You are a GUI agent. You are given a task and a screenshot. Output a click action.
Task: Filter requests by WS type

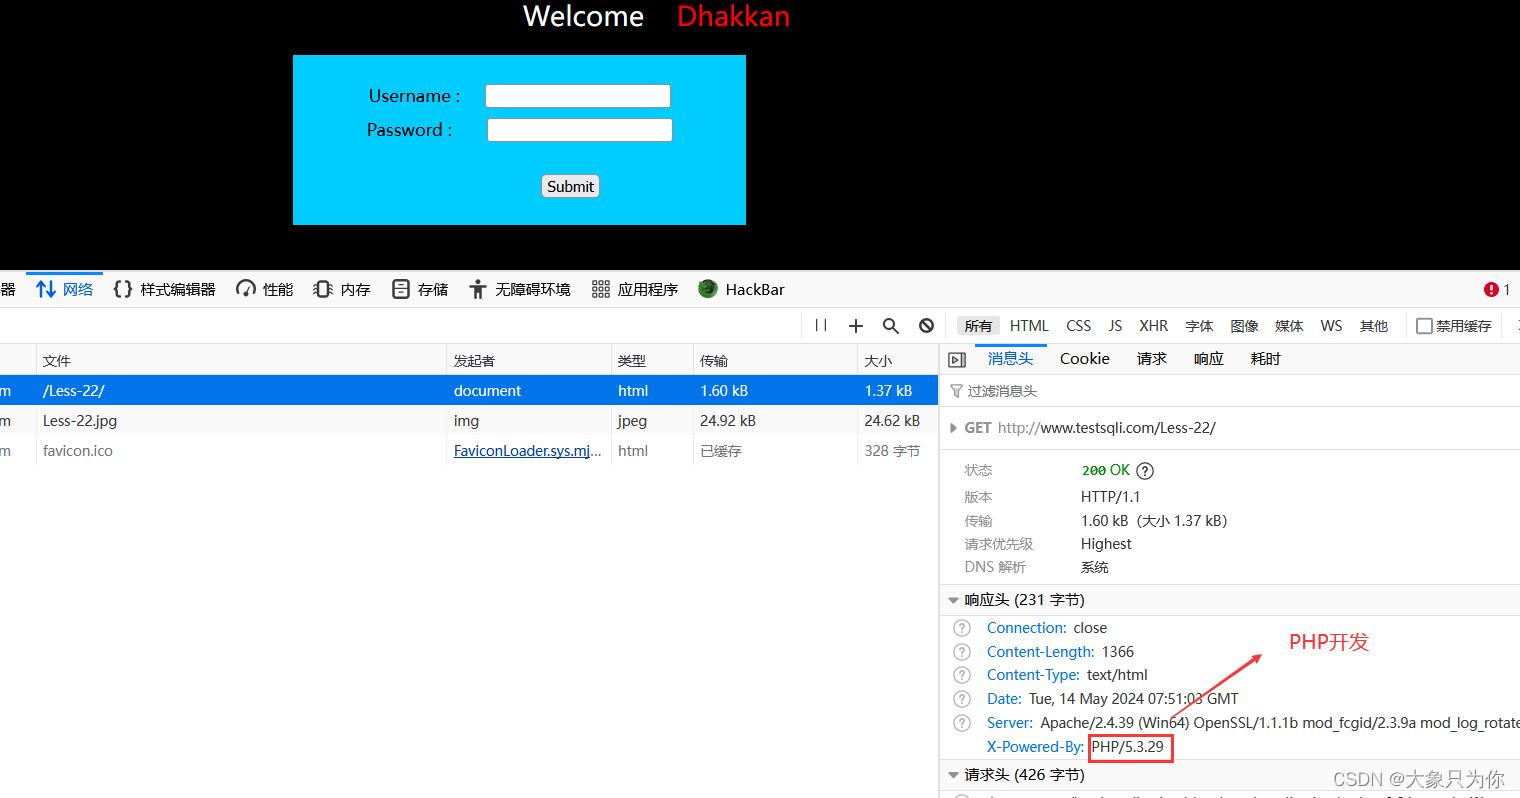click(1331, 326)
